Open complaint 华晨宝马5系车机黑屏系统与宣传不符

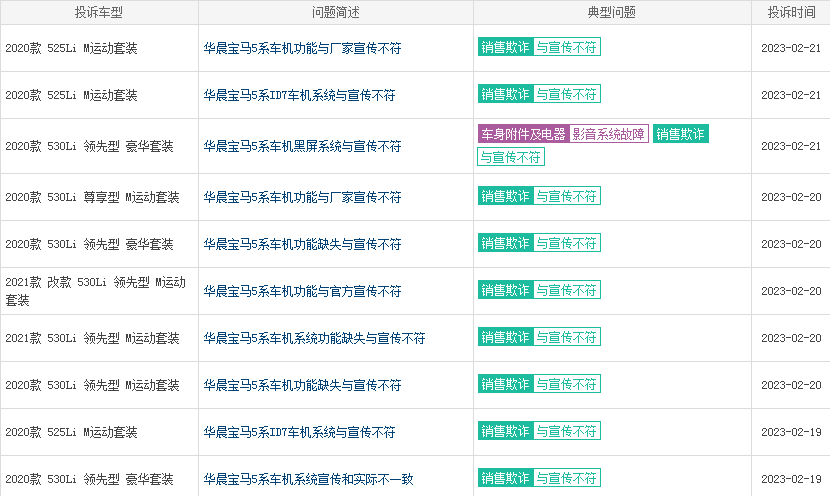coord(302,146)
